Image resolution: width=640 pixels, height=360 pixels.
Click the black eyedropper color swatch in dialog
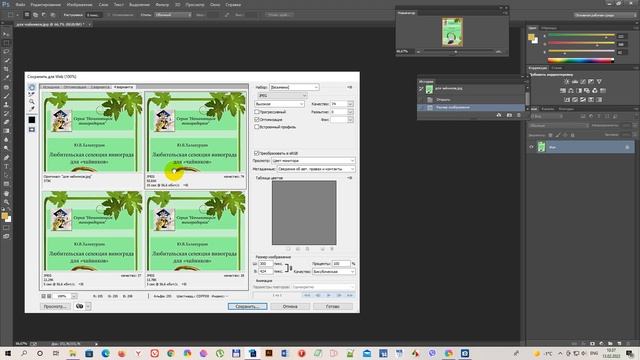tap(32, 120)
